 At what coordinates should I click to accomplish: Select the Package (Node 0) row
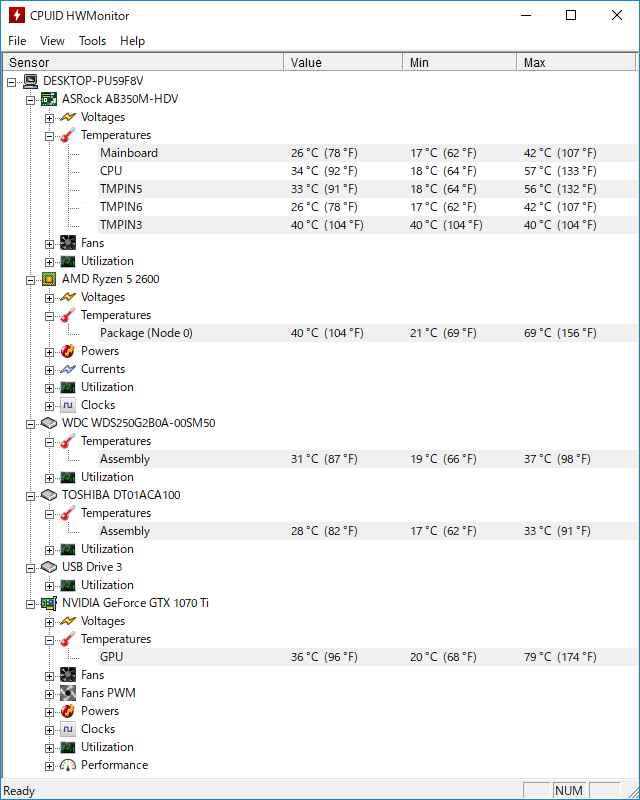(x=367, y=333)
